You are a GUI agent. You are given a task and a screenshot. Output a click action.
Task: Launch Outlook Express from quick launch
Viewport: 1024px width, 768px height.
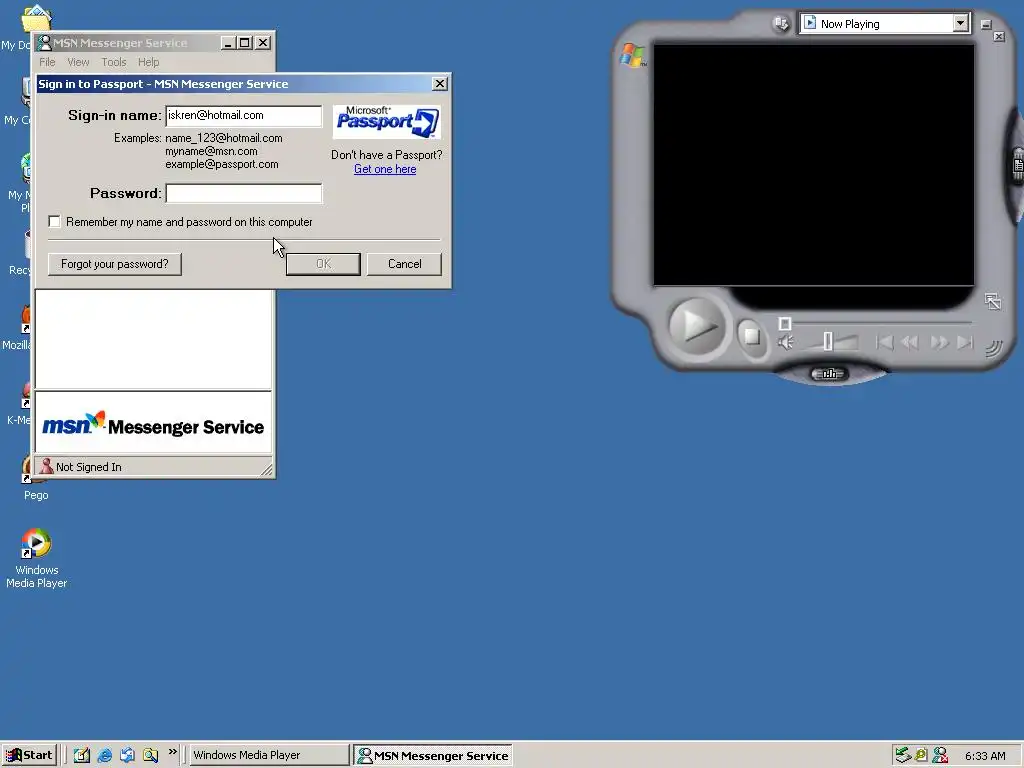coord(127,755)
